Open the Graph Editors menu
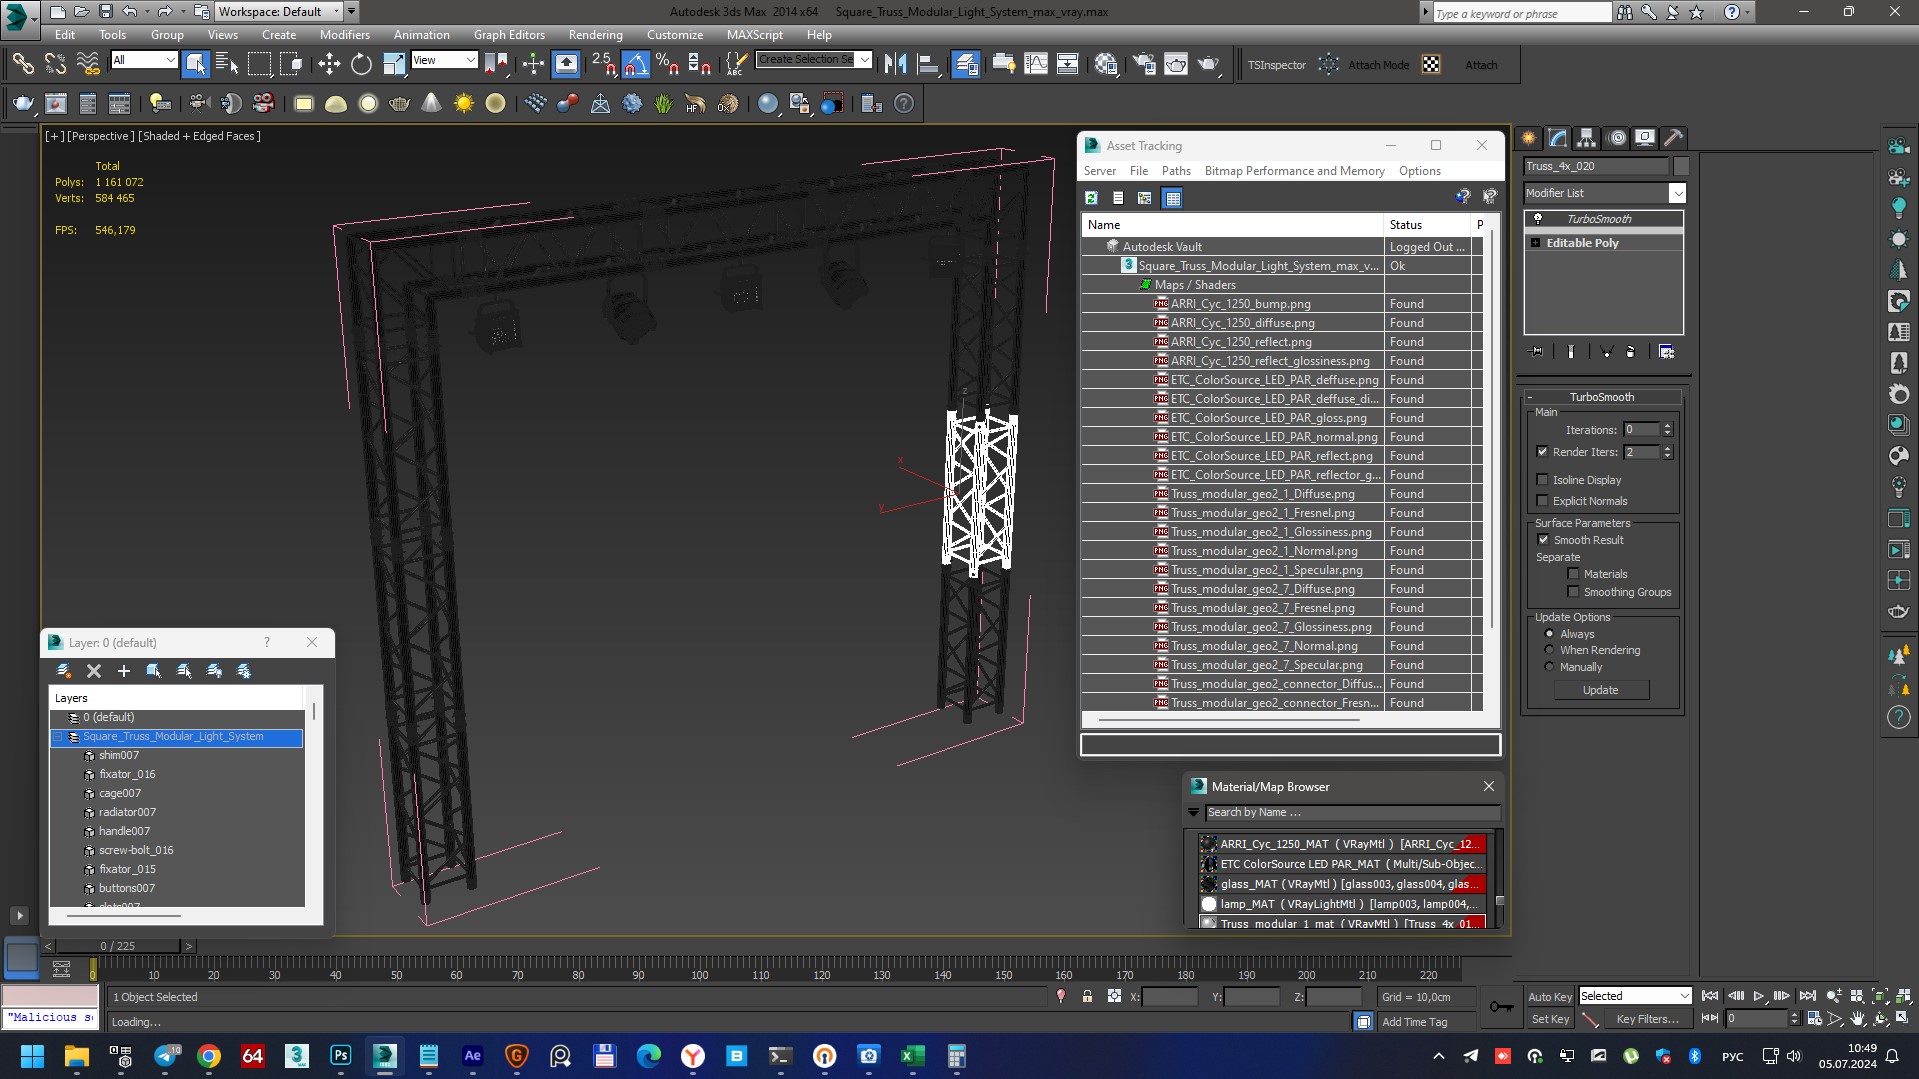The height and width of the screenshot is (1079, 1919). click(x=509, y=35)
